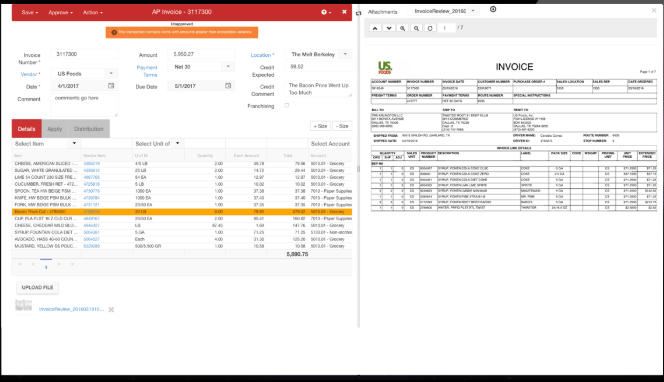Expand the InvoiceReview attachment selector dropdown
Screen dimensions: 664x382
[x=473, y=11]
